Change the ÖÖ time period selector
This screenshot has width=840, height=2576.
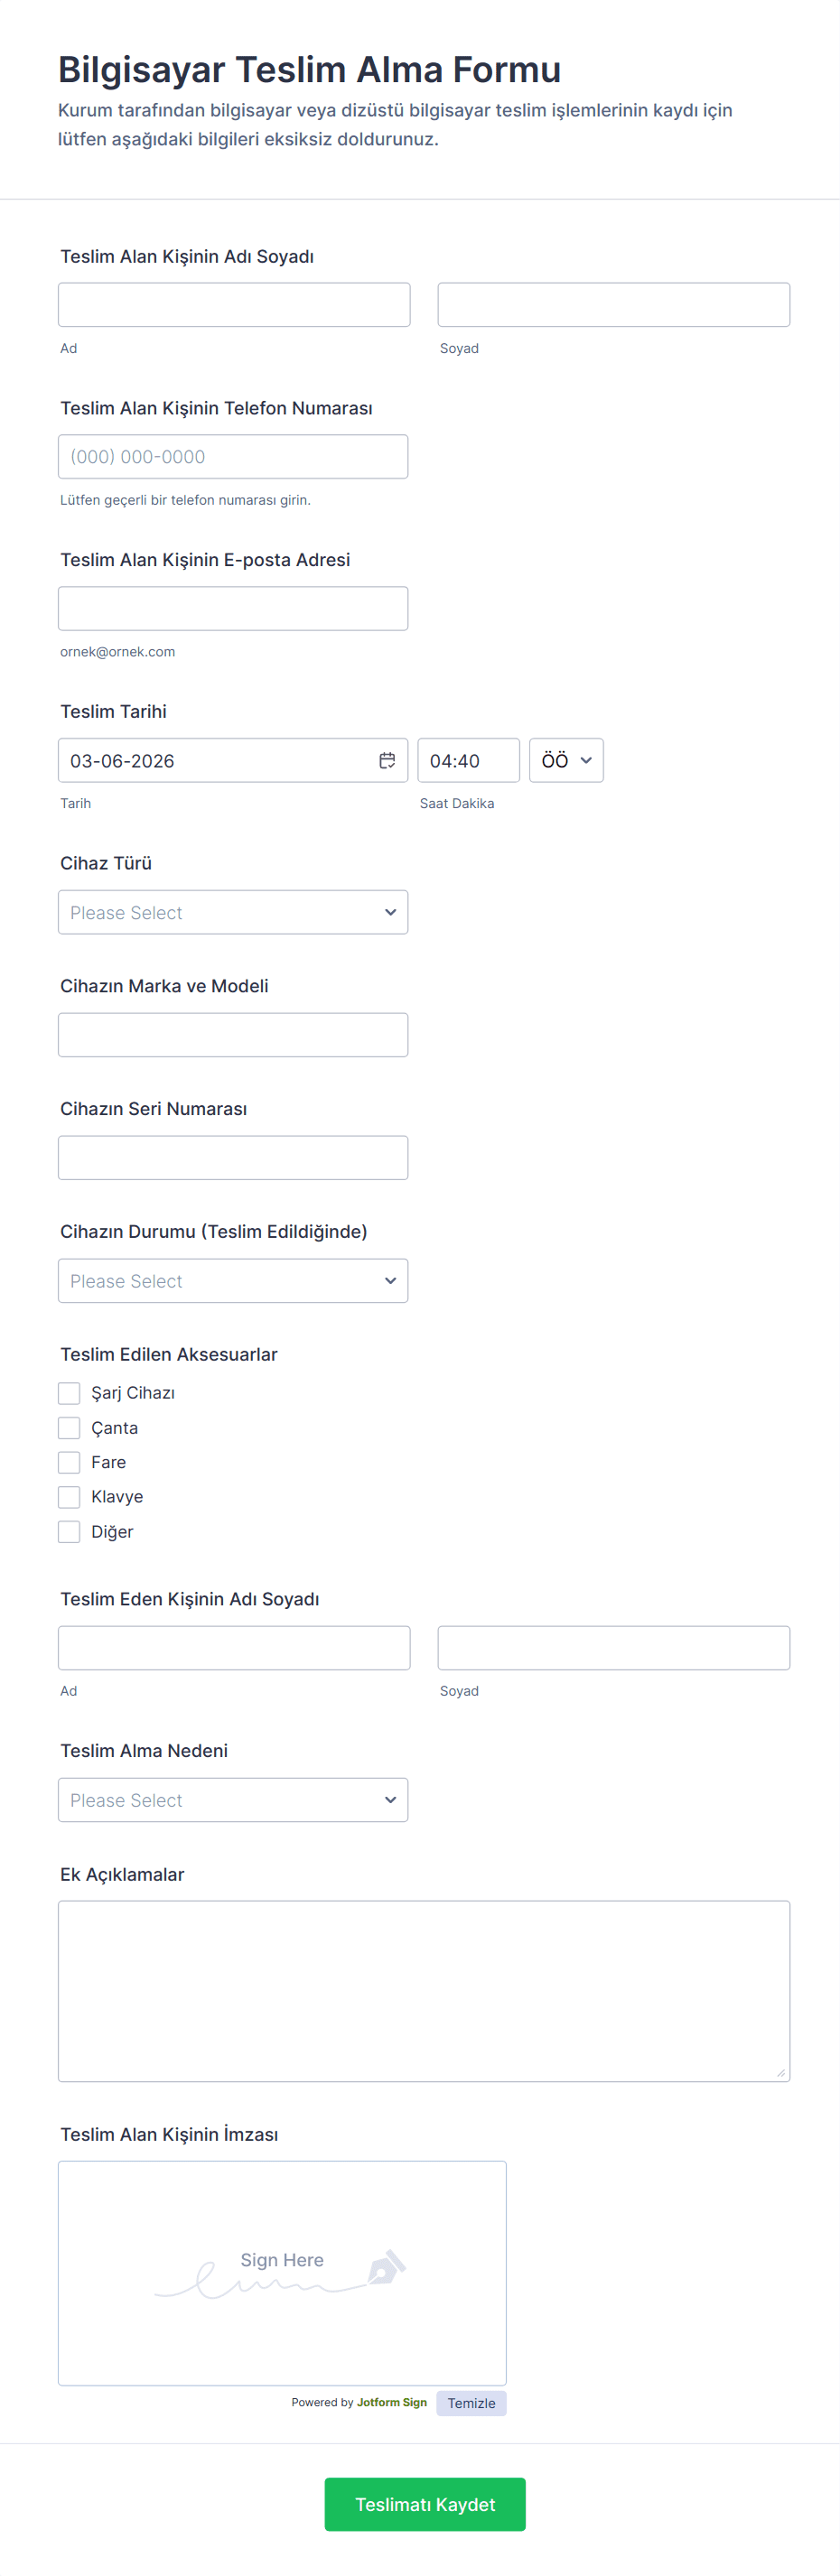coord(566,760)
